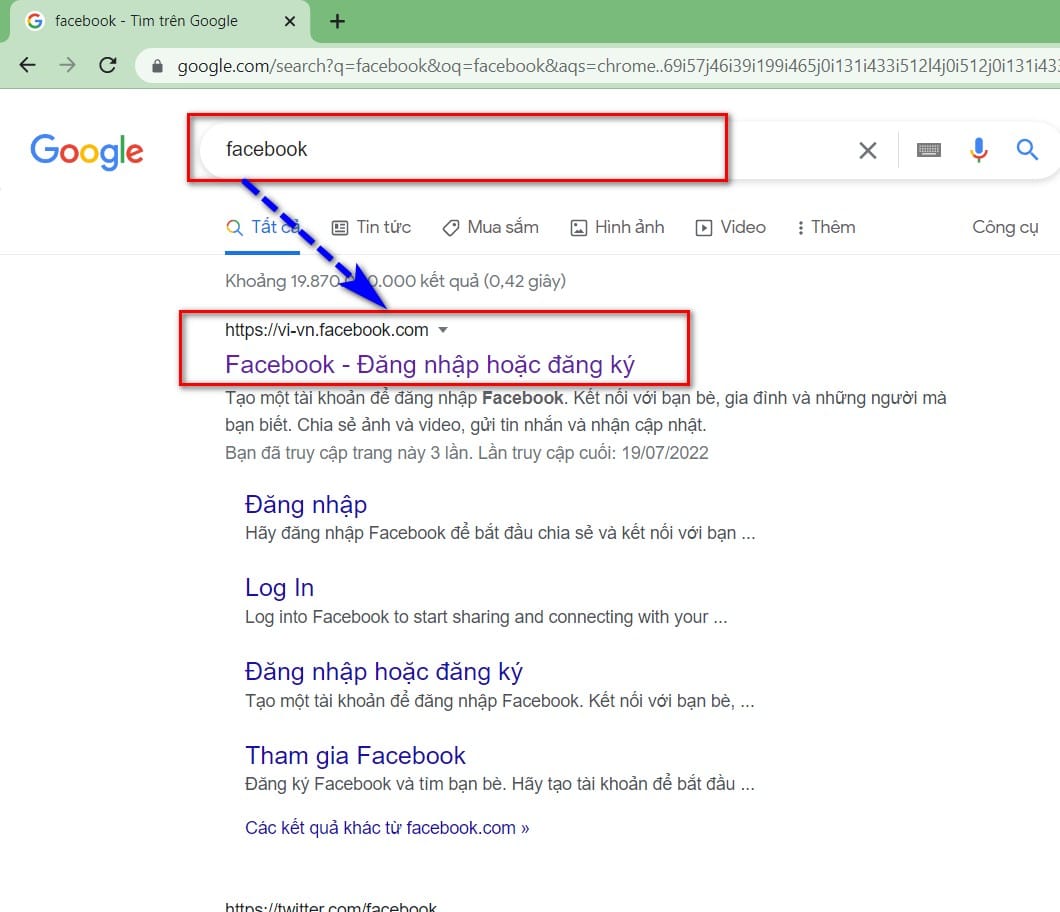
Task: Reload the page with refresh icon
Action: [x=107, y=65]
